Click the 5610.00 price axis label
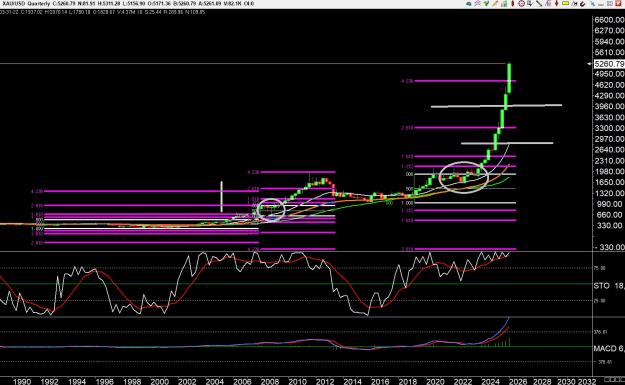This screenshot has height=385, width=625. click(x=609, y=52)
